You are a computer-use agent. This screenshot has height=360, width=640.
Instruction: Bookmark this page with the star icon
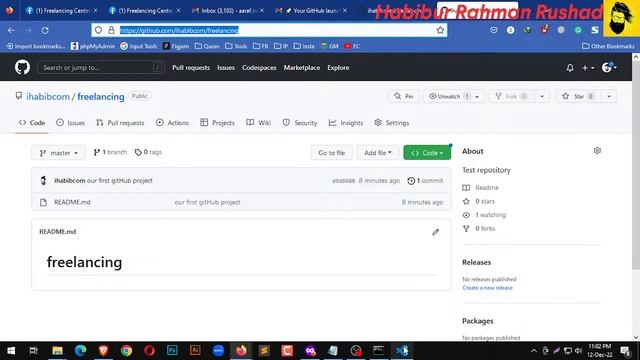tap(440, 30)
